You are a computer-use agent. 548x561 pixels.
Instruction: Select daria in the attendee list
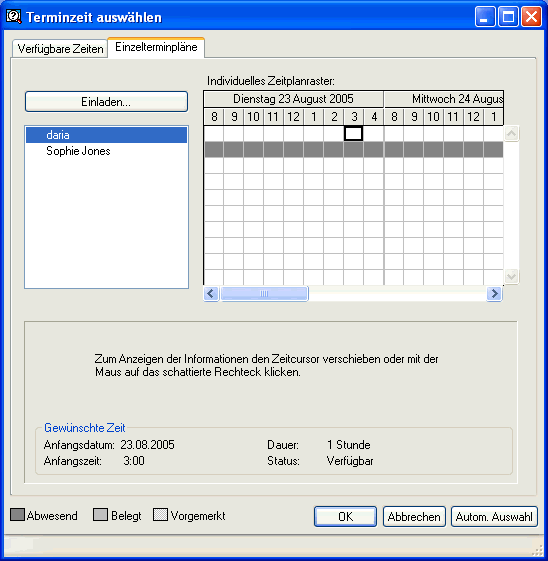(106, 135)
